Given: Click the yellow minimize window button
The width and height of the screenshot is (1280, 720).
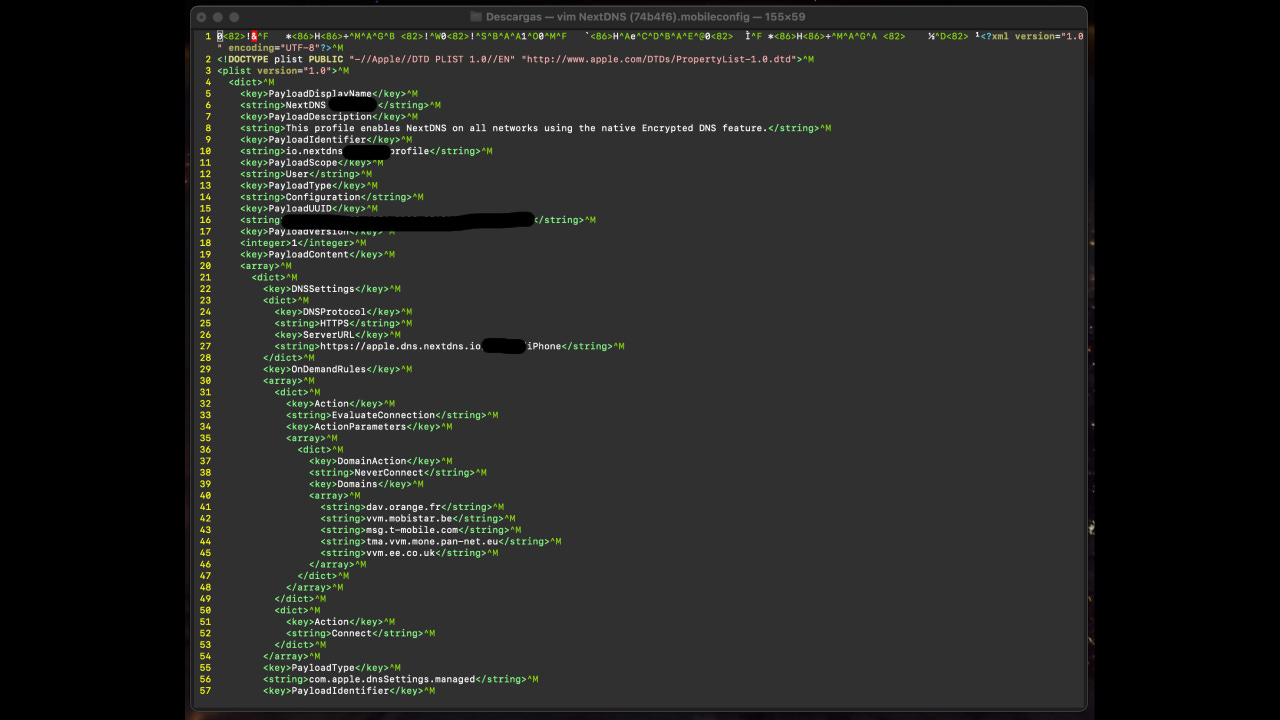Looking at the screenshot, I should [218, 17].
